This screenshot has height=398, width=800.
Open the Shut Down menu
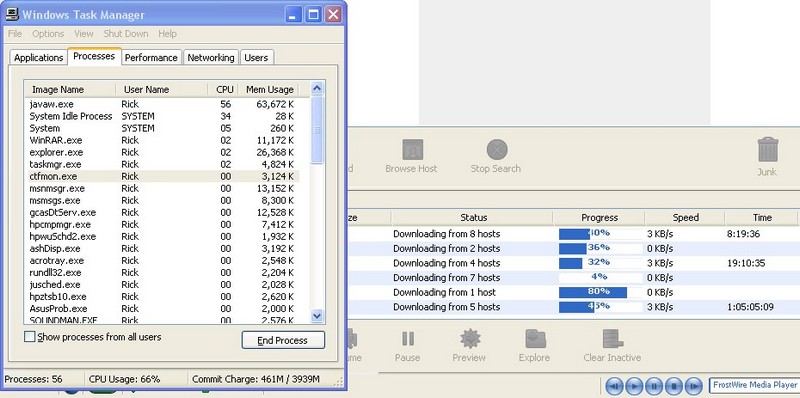126,34
